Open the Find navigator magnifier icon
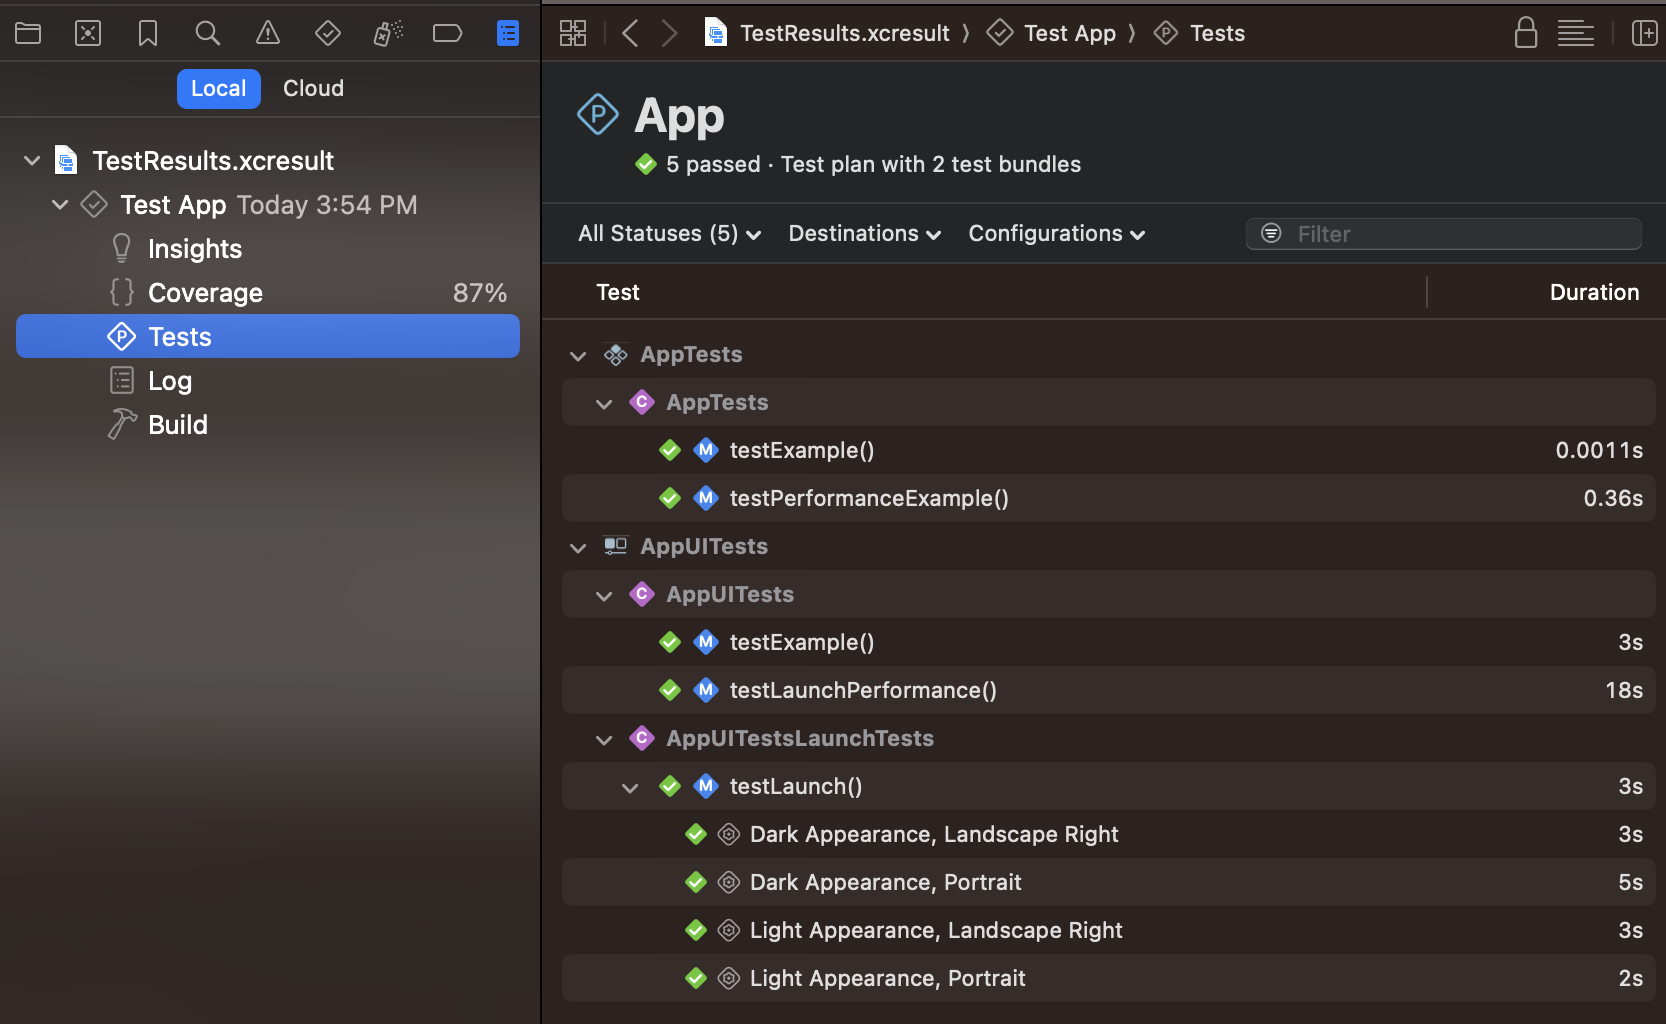The width and height of the screenshot is (1666, 1024). point(208,33)
